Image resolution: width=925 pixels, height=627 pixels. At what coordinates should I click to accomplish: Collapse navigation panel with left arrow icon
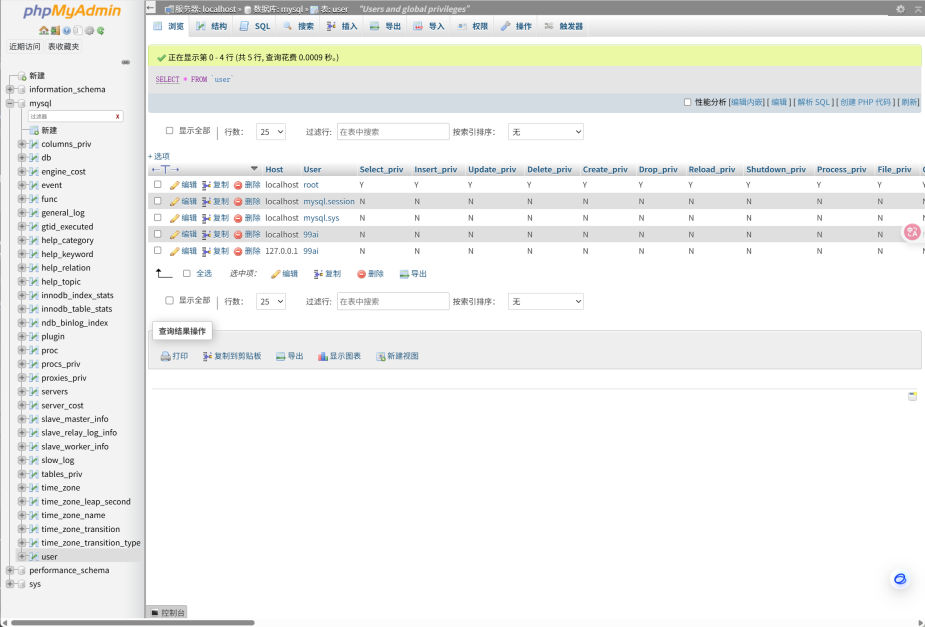[x=151, y=8]
